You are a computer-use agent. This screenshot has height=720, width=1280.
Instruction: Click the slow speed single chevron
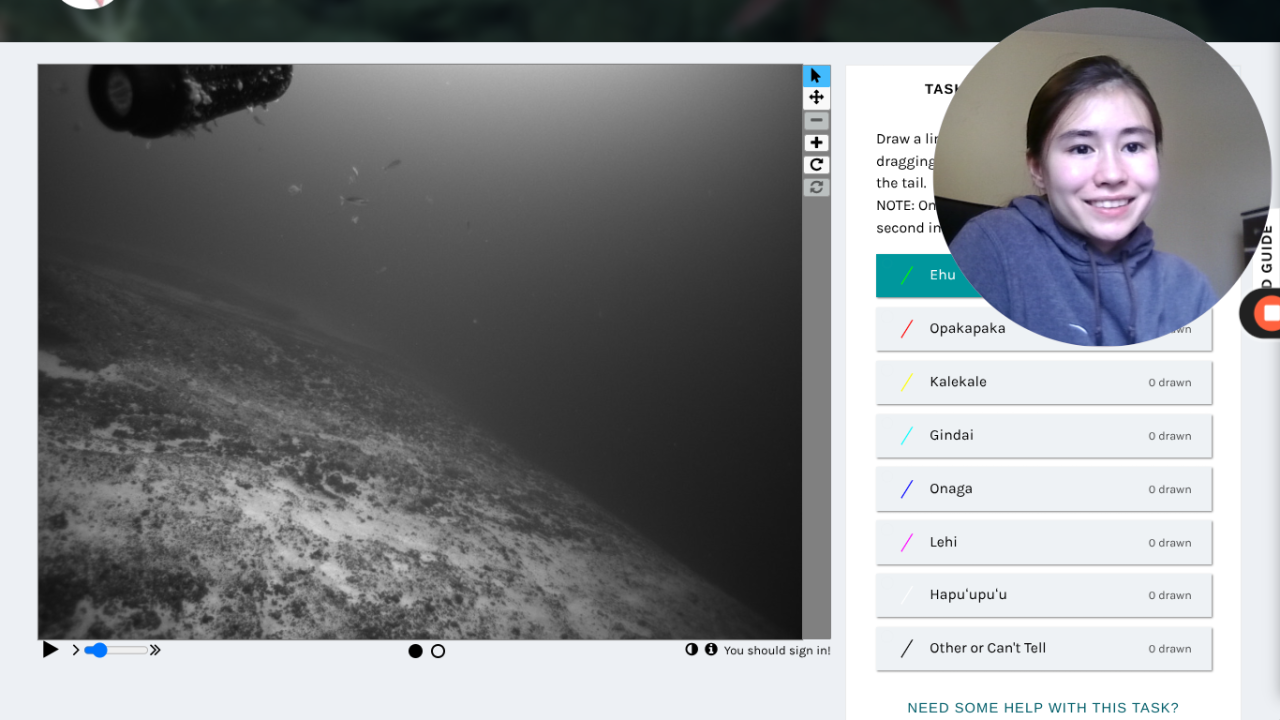[75, 650]
